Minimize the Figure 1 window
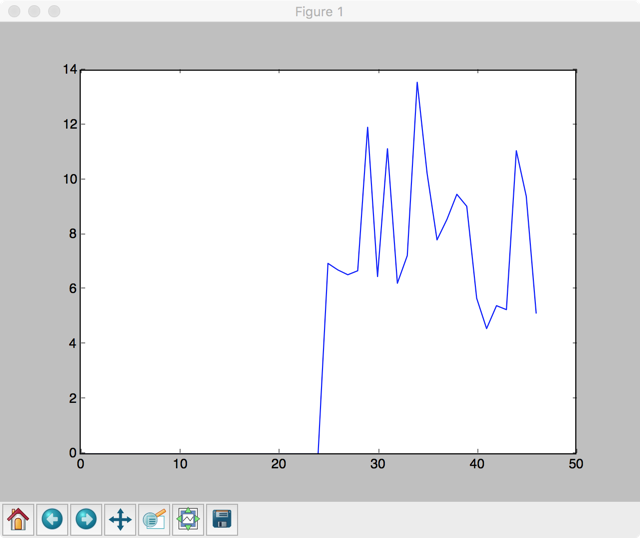This screenshot has height=538, width=640. click(x=34, y=11)
